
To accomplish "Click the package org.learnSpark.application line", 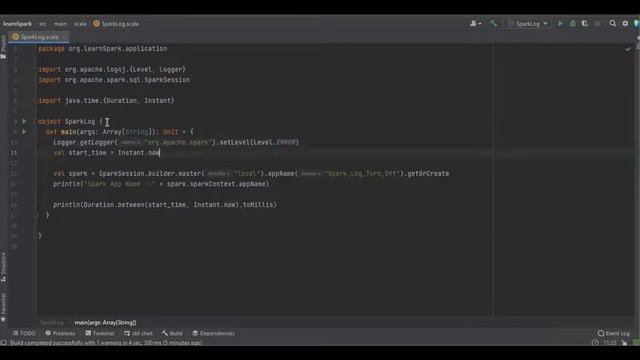I will tap(102, 49).
